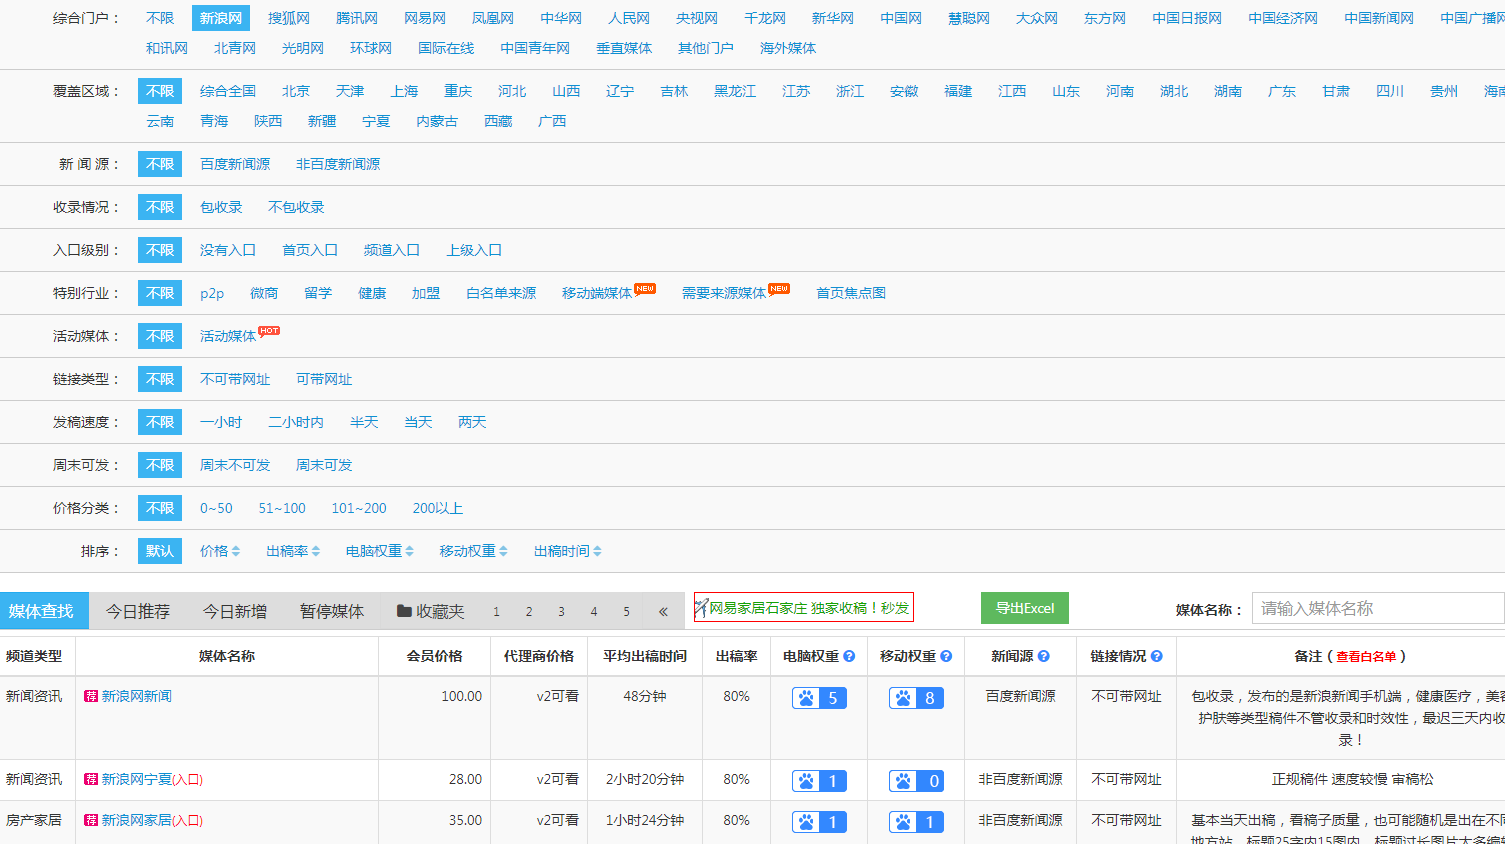Image resolution: width=1505 pixels, height=844 pixels.
Task: Click mobile weight paw badge 0 in 新浪网宁夏 row
Action: tap(916, 781)
